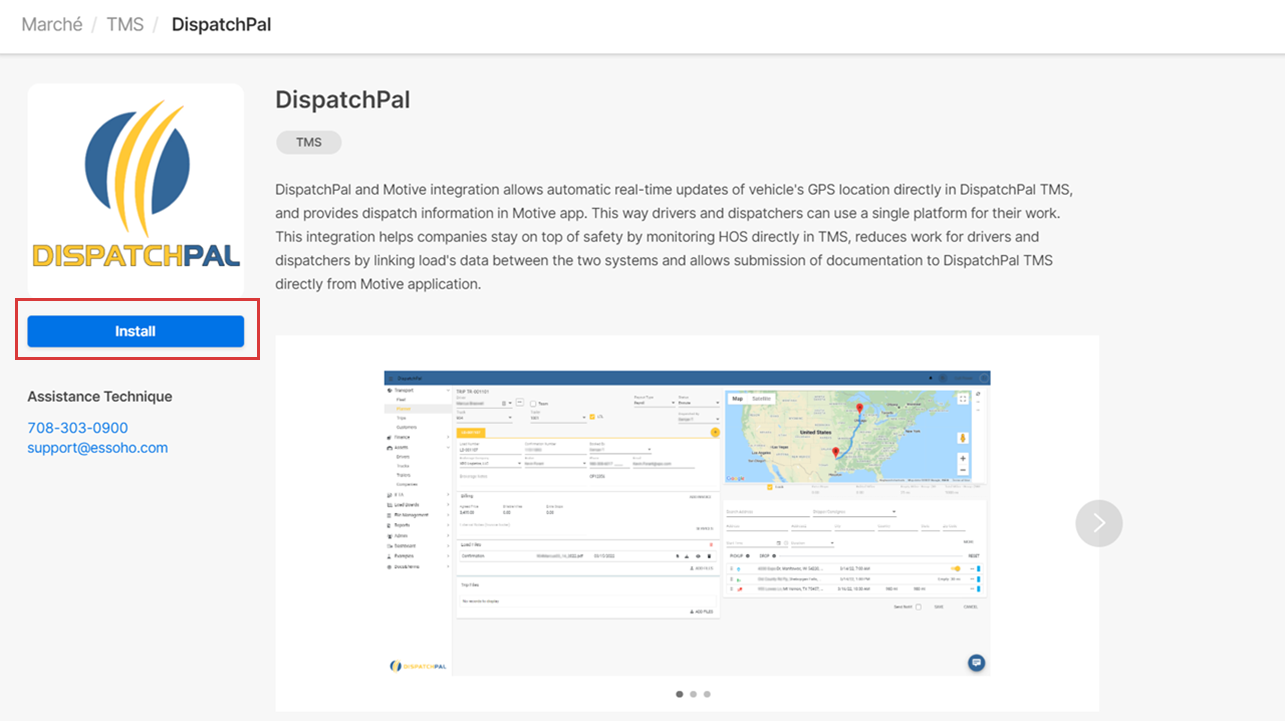Click the red Chicago map pin marker
This screenshot has width=1285, height=721.
[858, 409]
